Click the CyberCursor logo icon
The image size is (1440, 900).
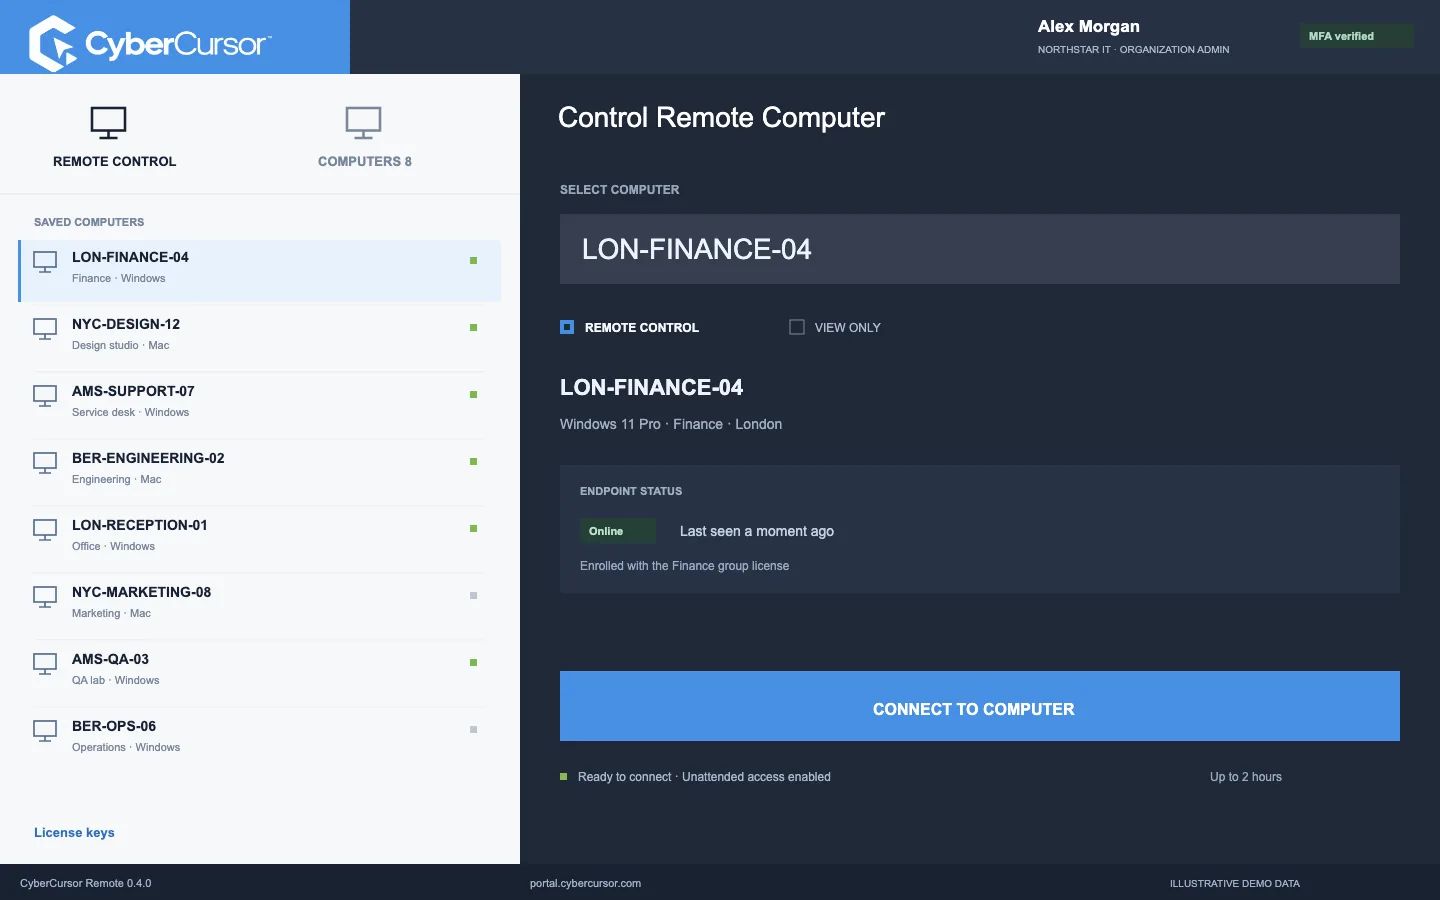pyautogui.click(x=52, y=43)
